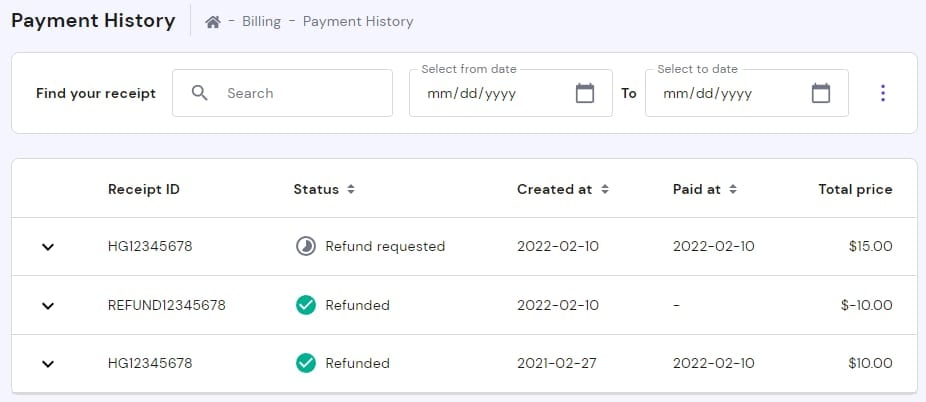Focus the receipt Search field
This screenshot has width=926, height=402.
point(300,93)
